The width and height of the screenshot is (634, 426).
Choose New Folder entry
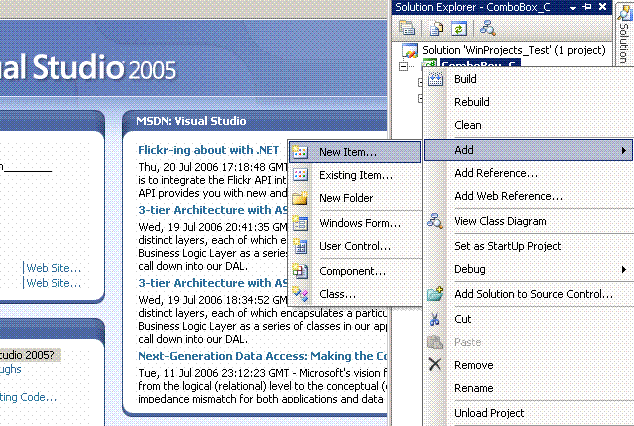point(355,198)
